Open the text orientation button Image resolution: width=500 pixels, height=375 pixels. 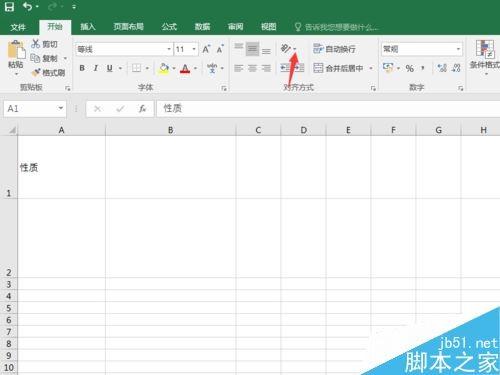point(286,49)
